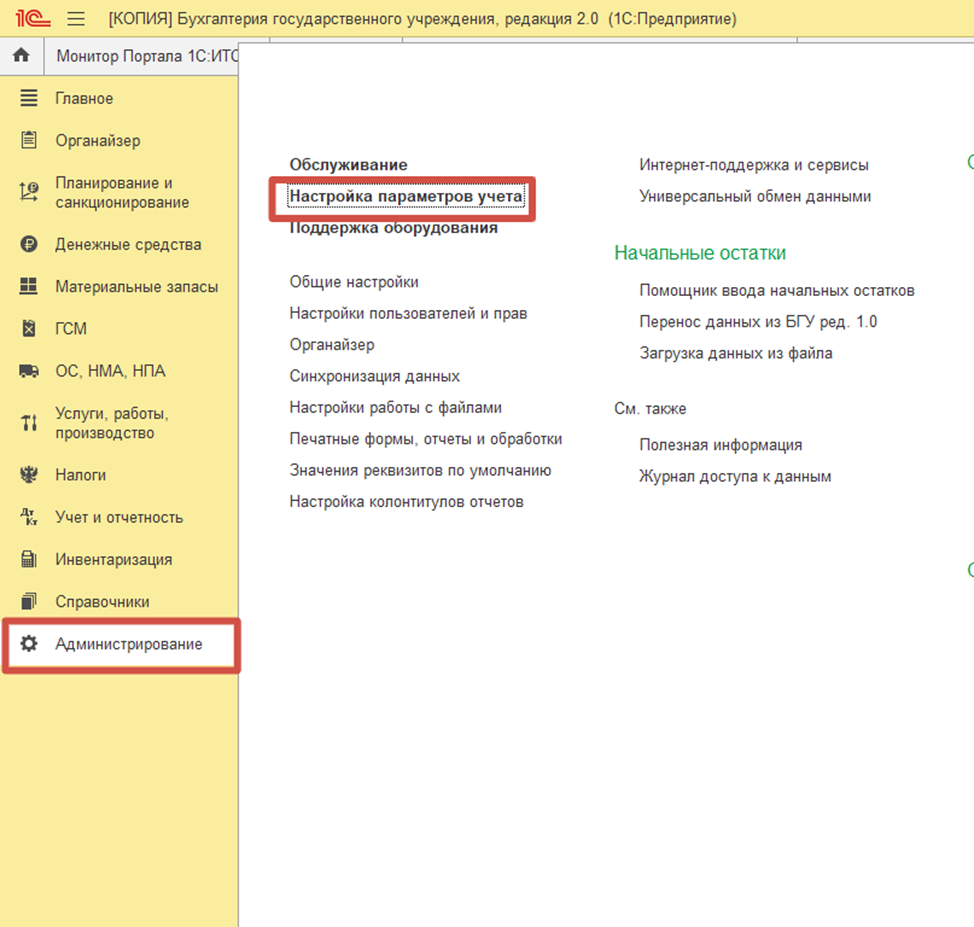Open the Главное section

[84, 98]
